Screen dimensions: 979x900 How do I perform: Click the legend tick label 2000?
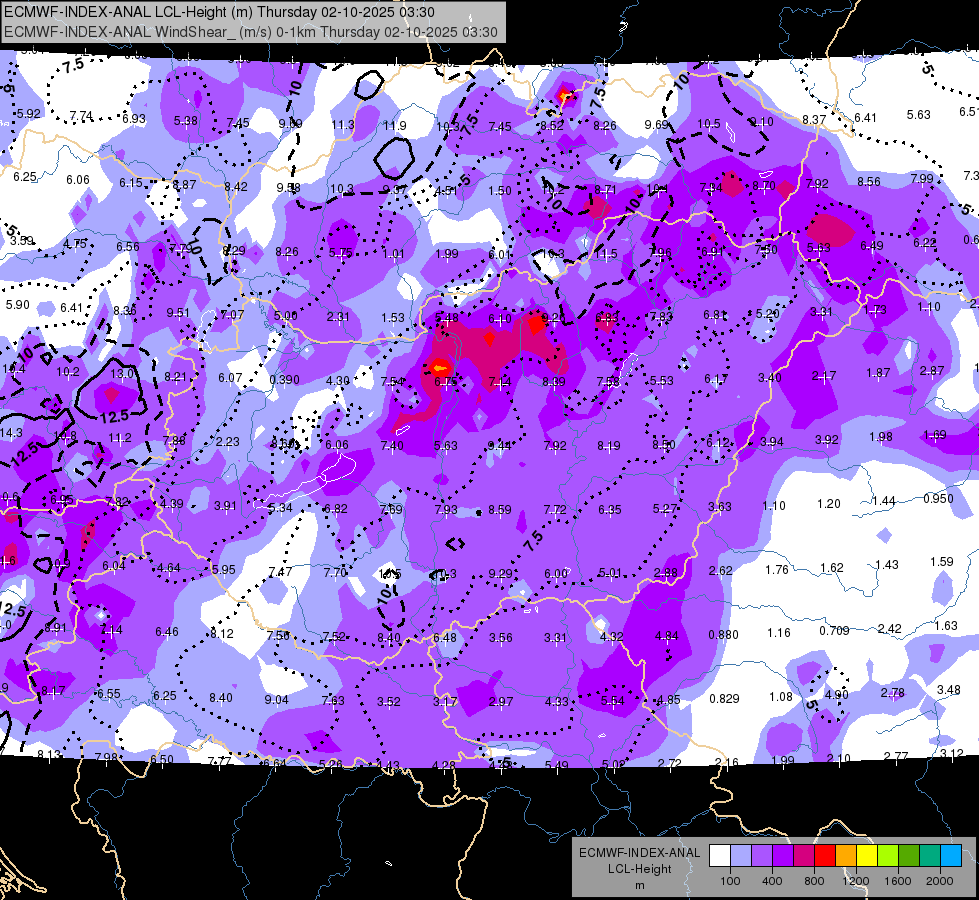pyautogui.click(x=940, y=881)
